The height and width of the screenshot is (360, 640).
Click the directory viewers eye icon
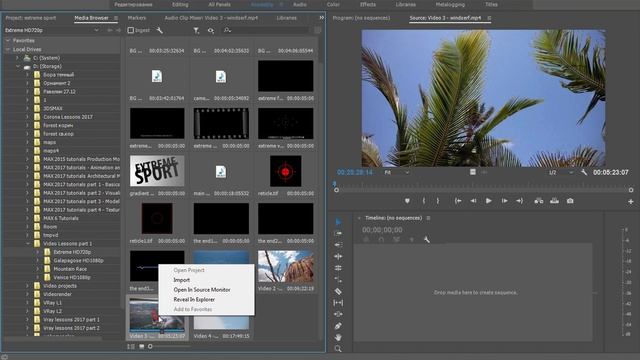click(211, 30)
